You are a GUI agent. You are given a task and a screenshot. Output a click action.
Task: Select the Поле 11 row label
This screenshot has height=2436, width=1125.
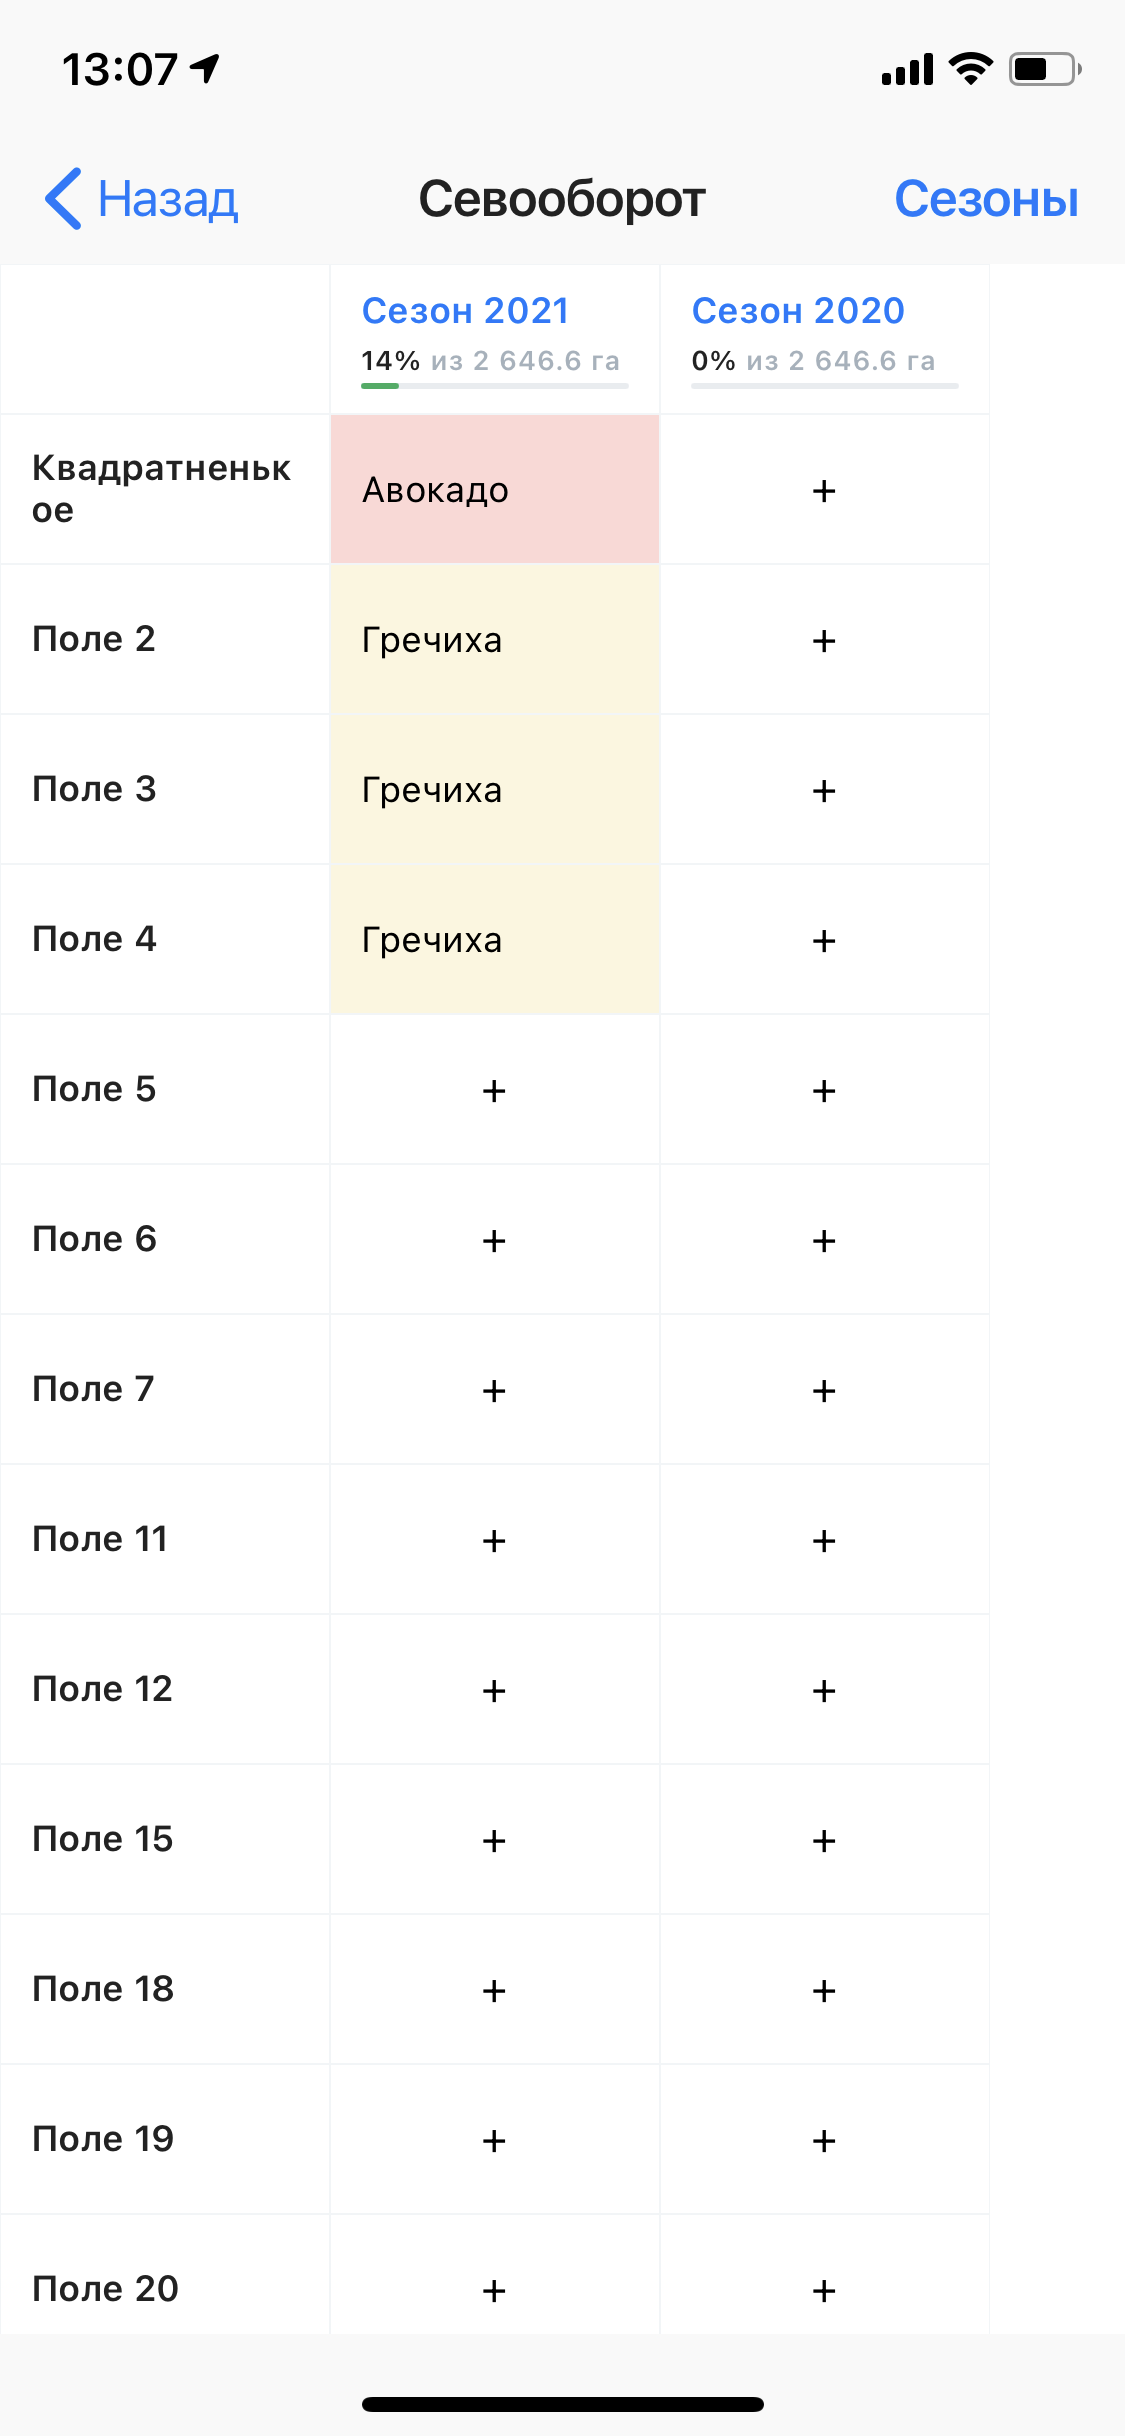coord(165,1540)
